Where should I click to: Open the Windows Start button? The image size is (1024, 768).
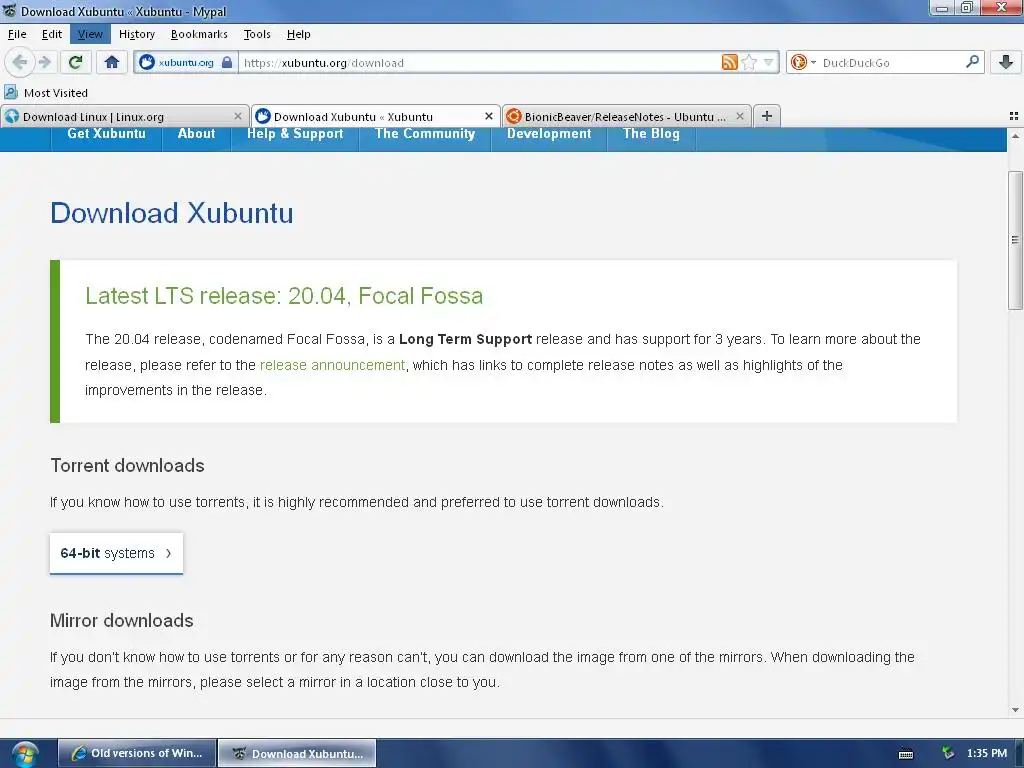[x=25, y=754]
